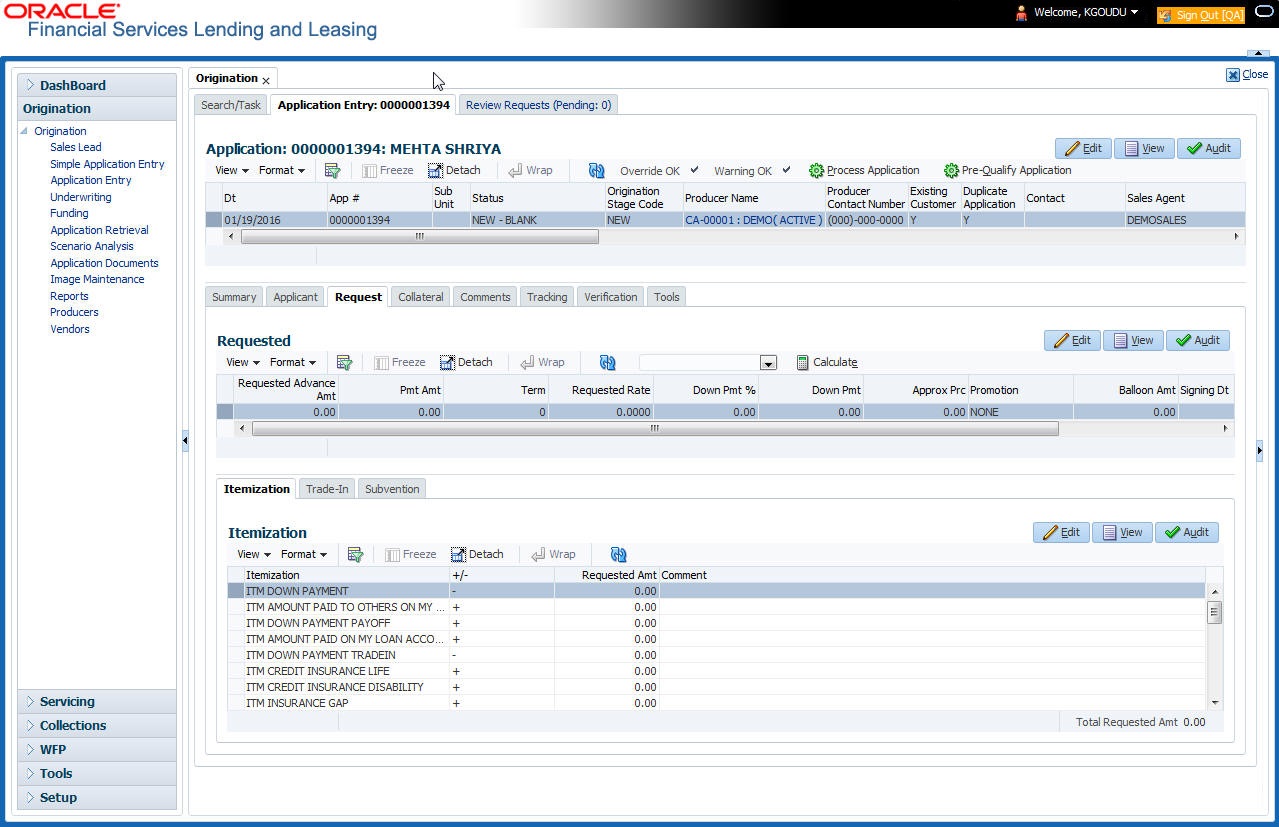The image size is (1279, 827).
Task: Click Pre-Qualify Application gear icon
Action: click(951, 170)
